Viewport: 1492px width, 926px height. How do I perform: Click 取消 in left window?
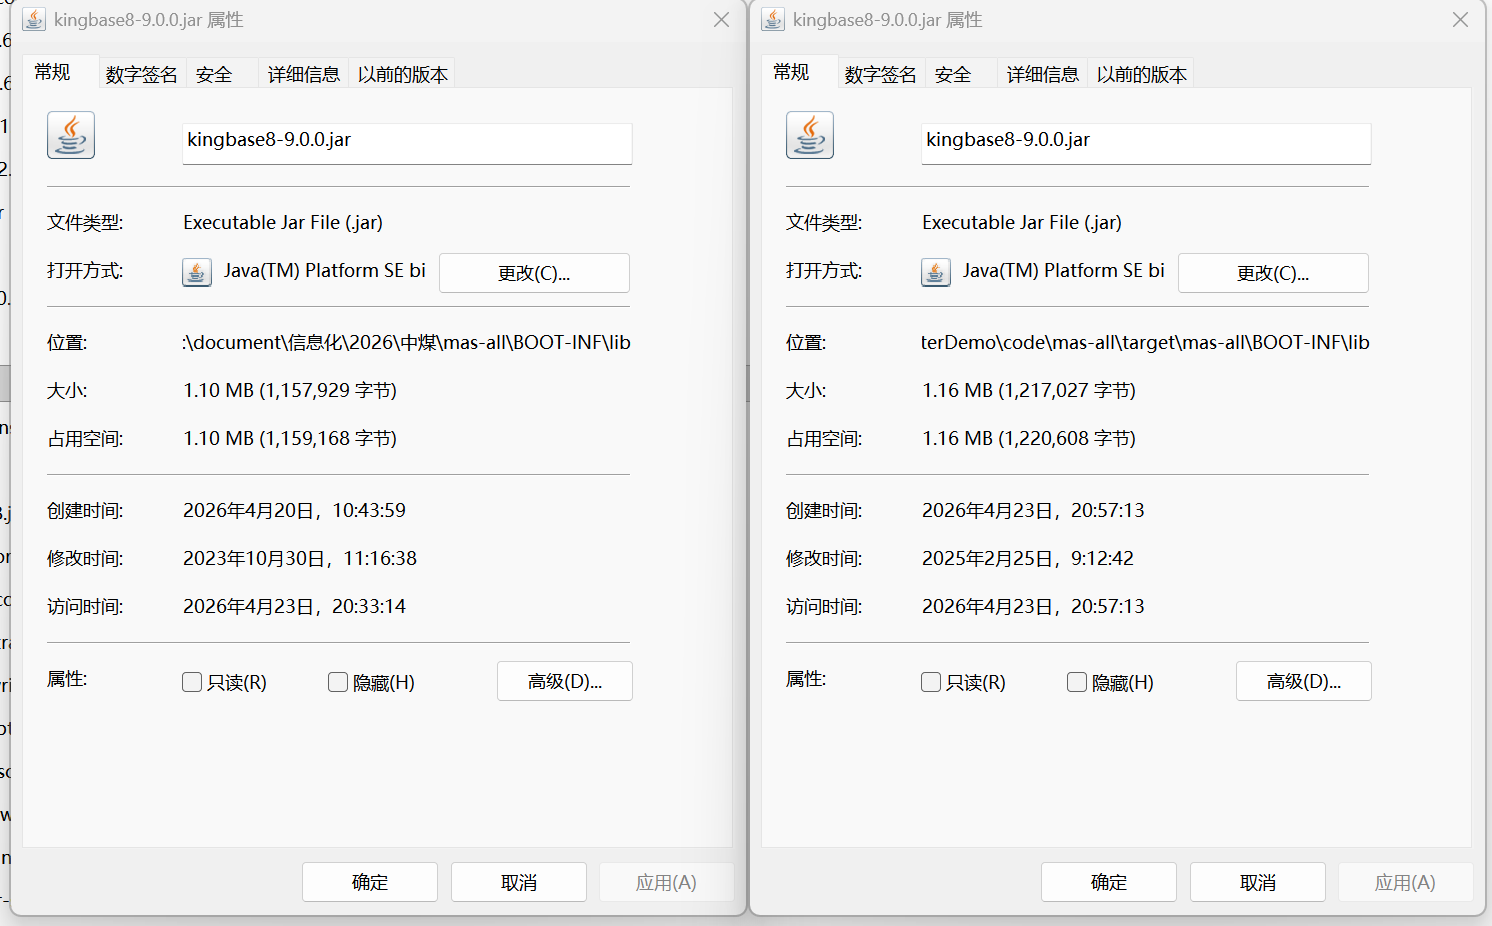coord(519,882)
